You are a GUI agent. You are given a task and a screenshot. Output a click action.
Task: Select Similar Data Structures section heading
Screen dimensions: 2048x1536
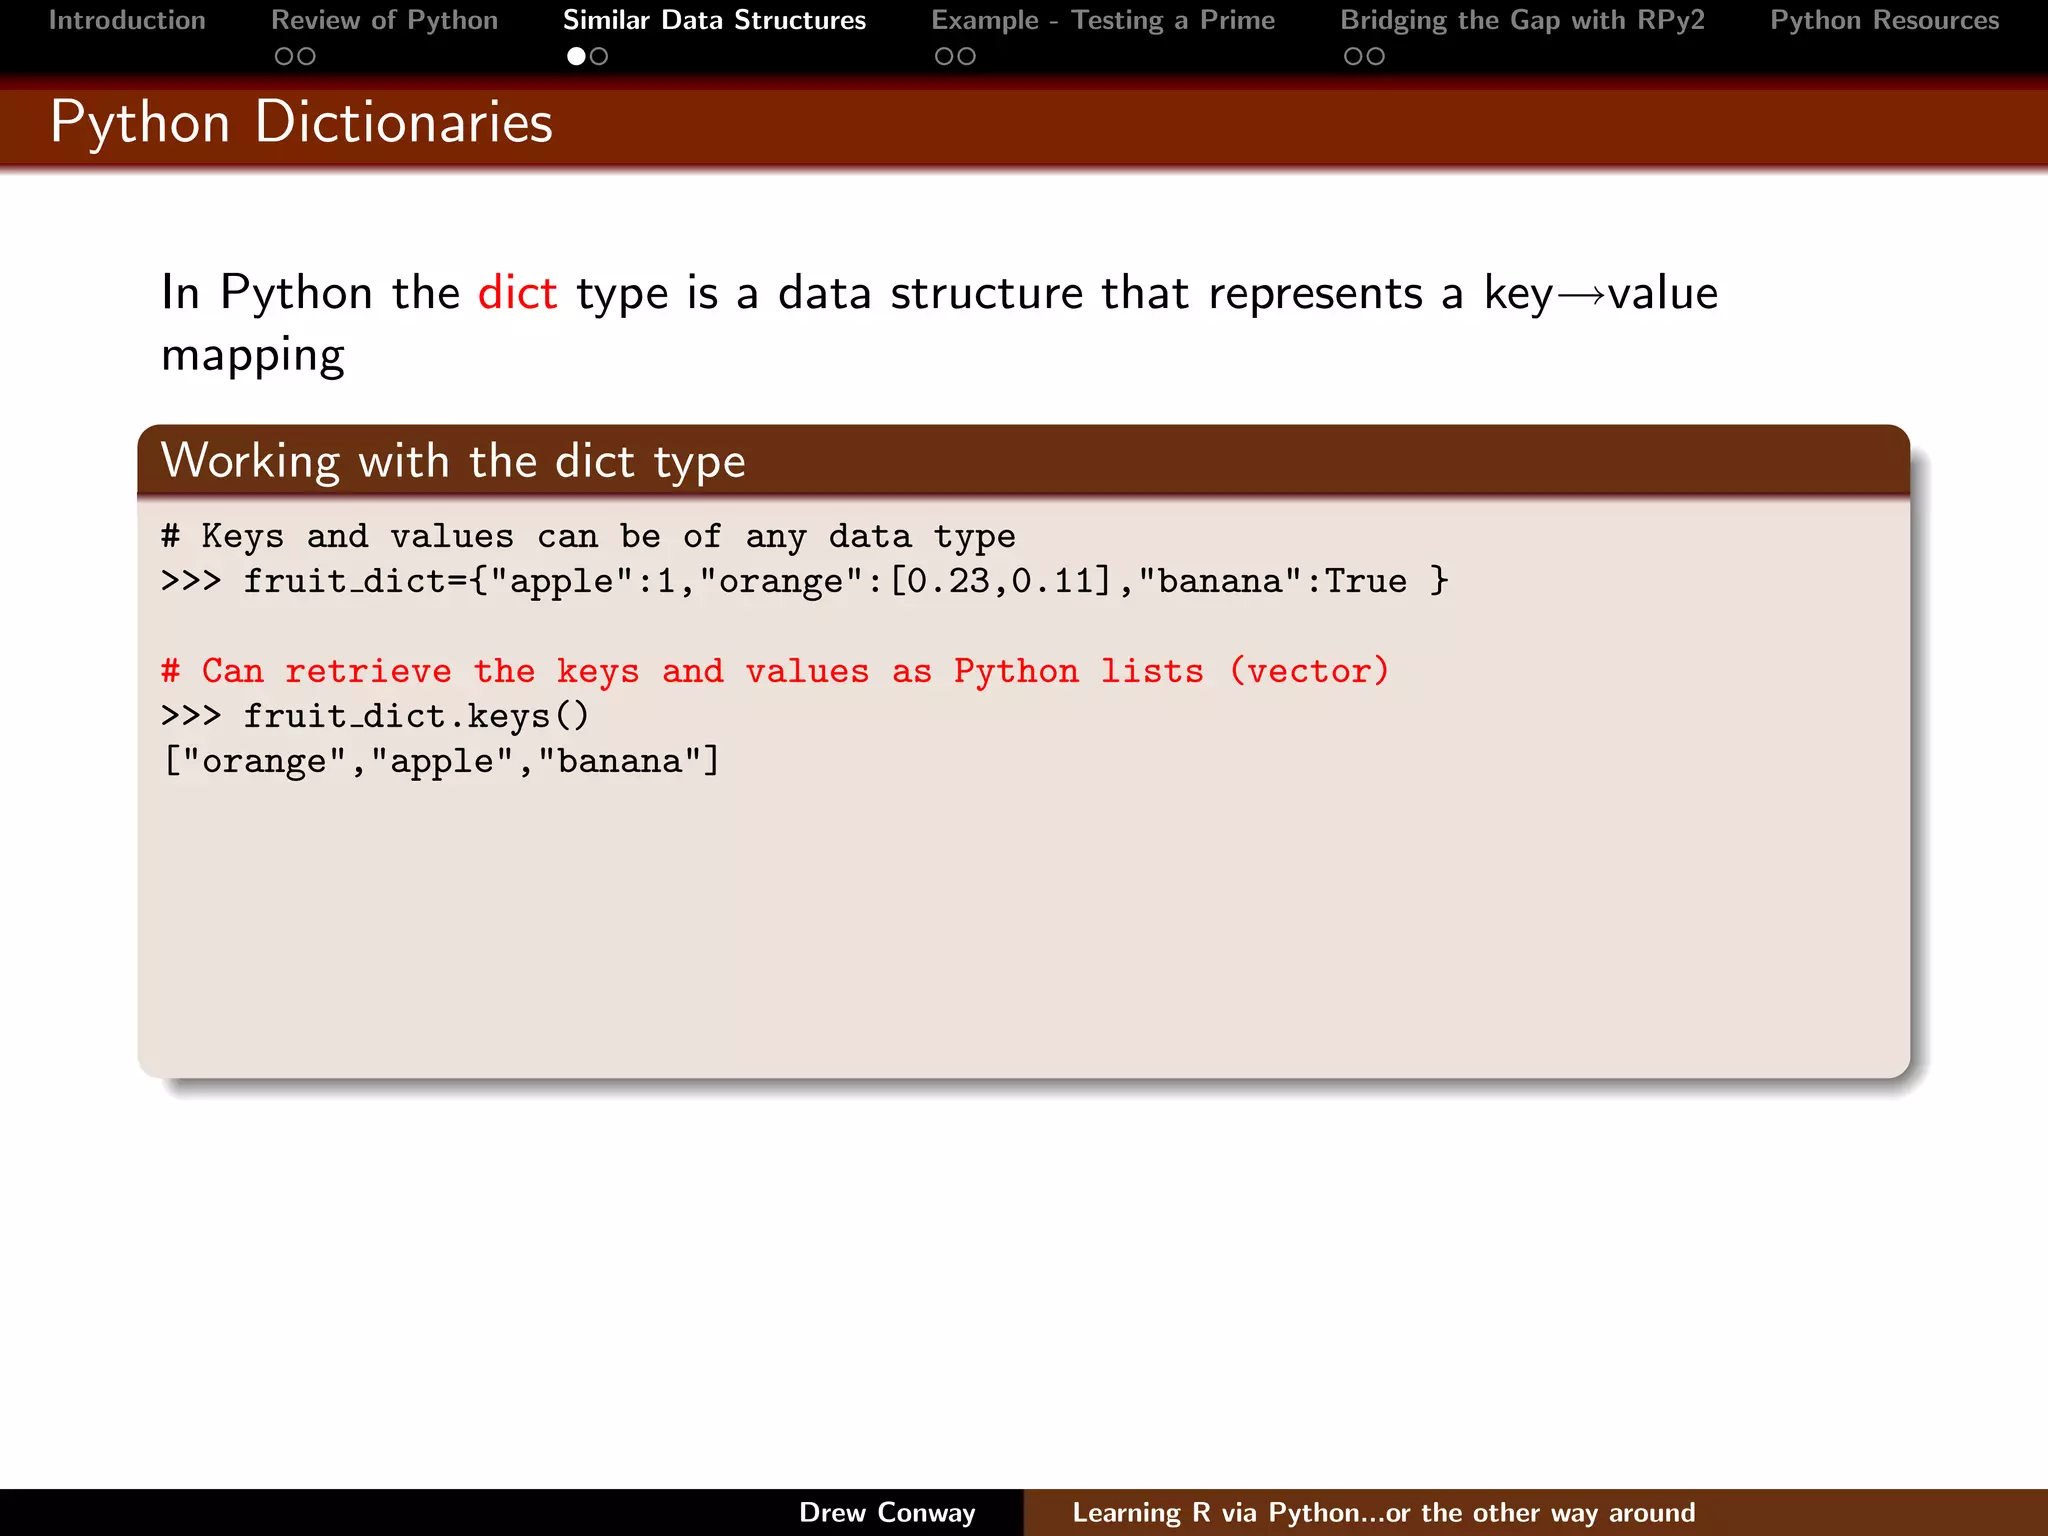pos(714,20)
